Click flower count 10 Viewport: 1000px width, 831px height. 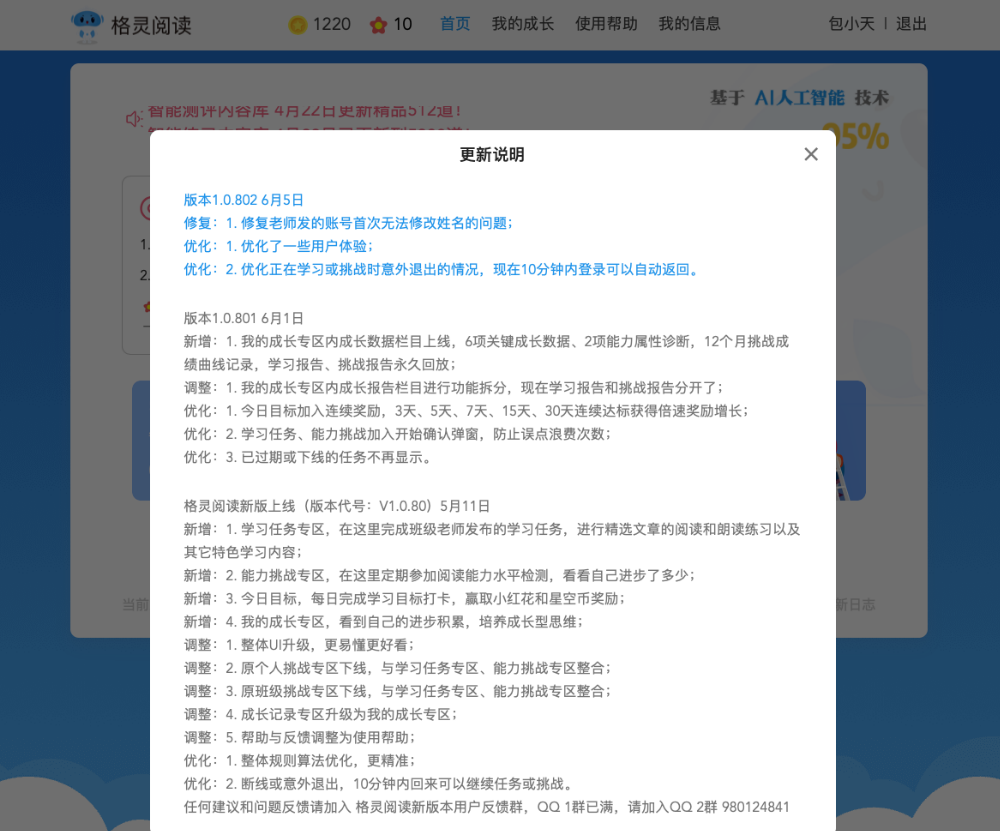coord(402,24)
